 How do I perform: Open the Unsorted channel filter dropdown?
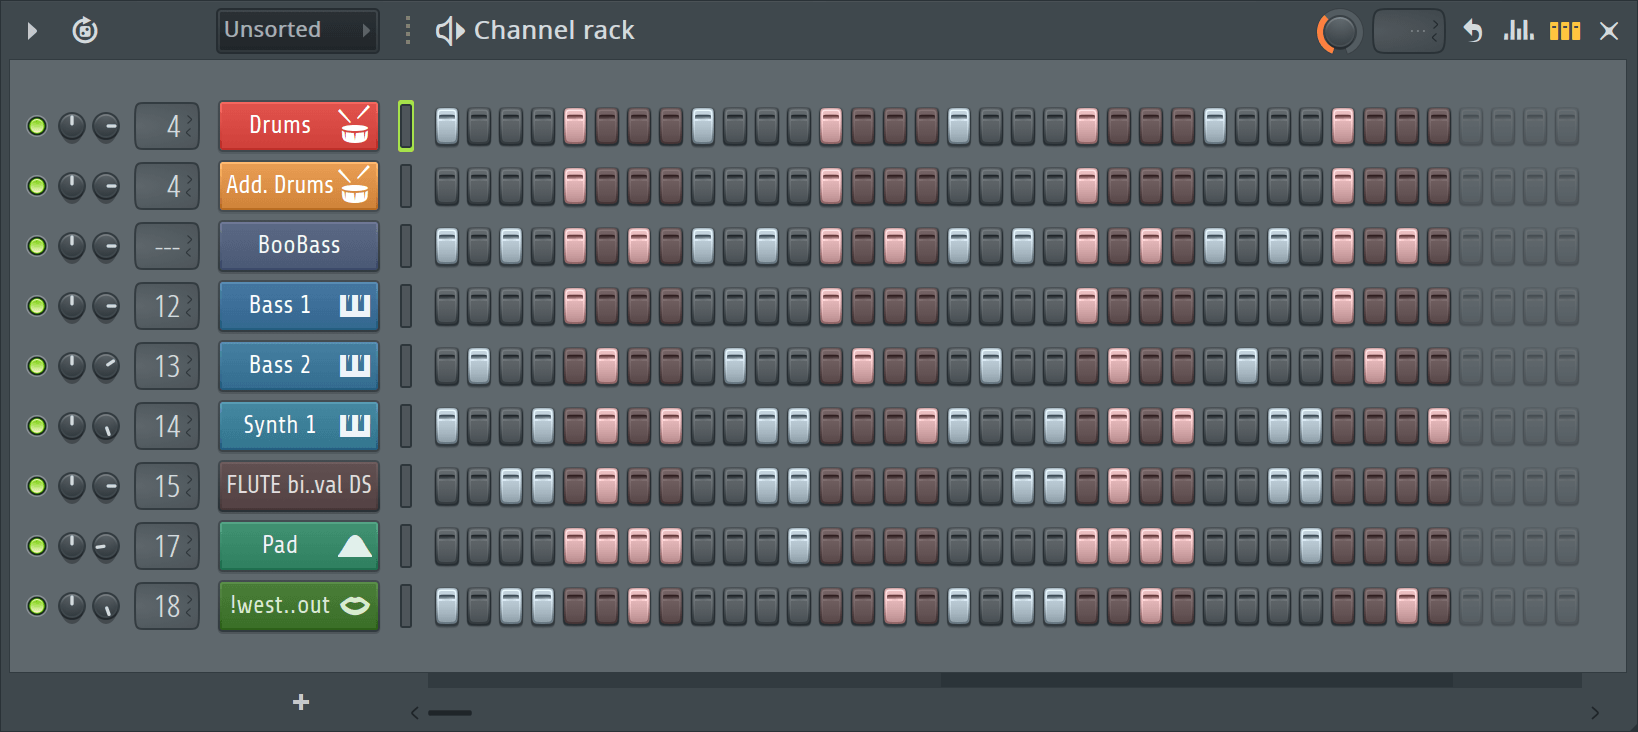point(298,30)
